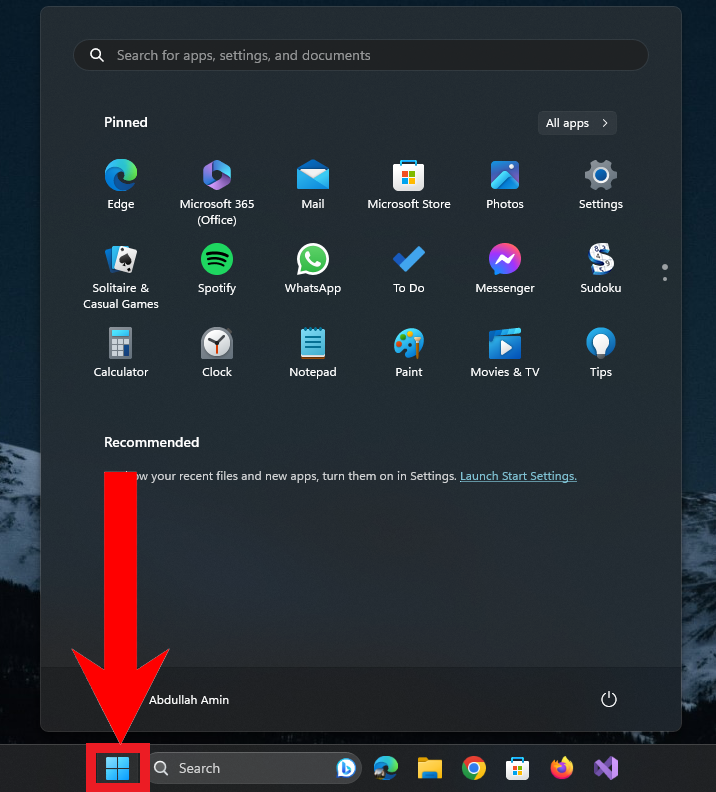Open Visual Studio from the taskbar

pos(606,768)
